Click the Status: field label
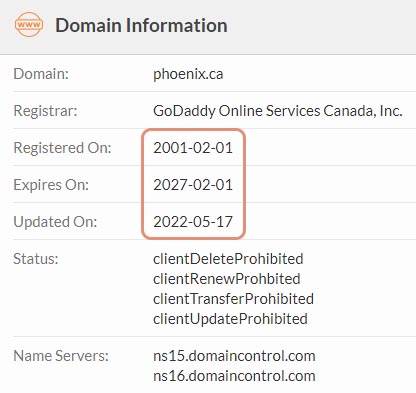The width and height of the screenshot is (416, 393). pos(36,259)
